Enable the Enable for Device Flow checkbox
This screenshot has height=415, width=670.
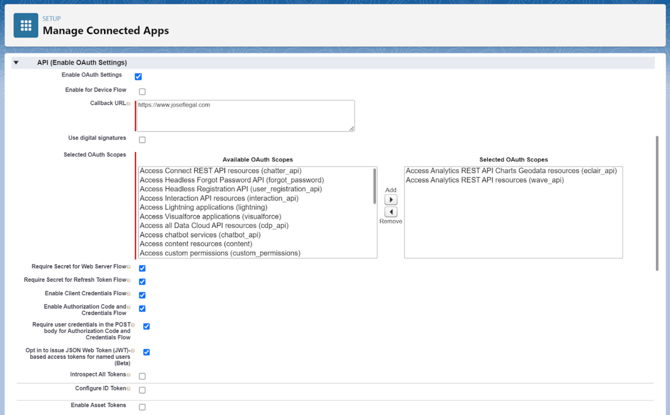(x=142, y=92)
